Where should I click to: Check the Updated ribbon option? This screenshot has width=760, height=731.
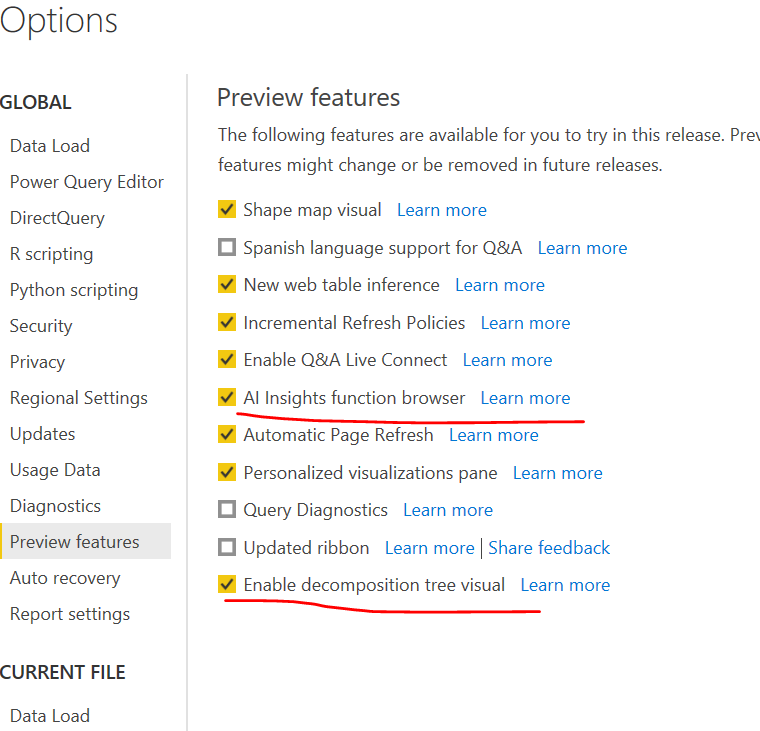227,548
